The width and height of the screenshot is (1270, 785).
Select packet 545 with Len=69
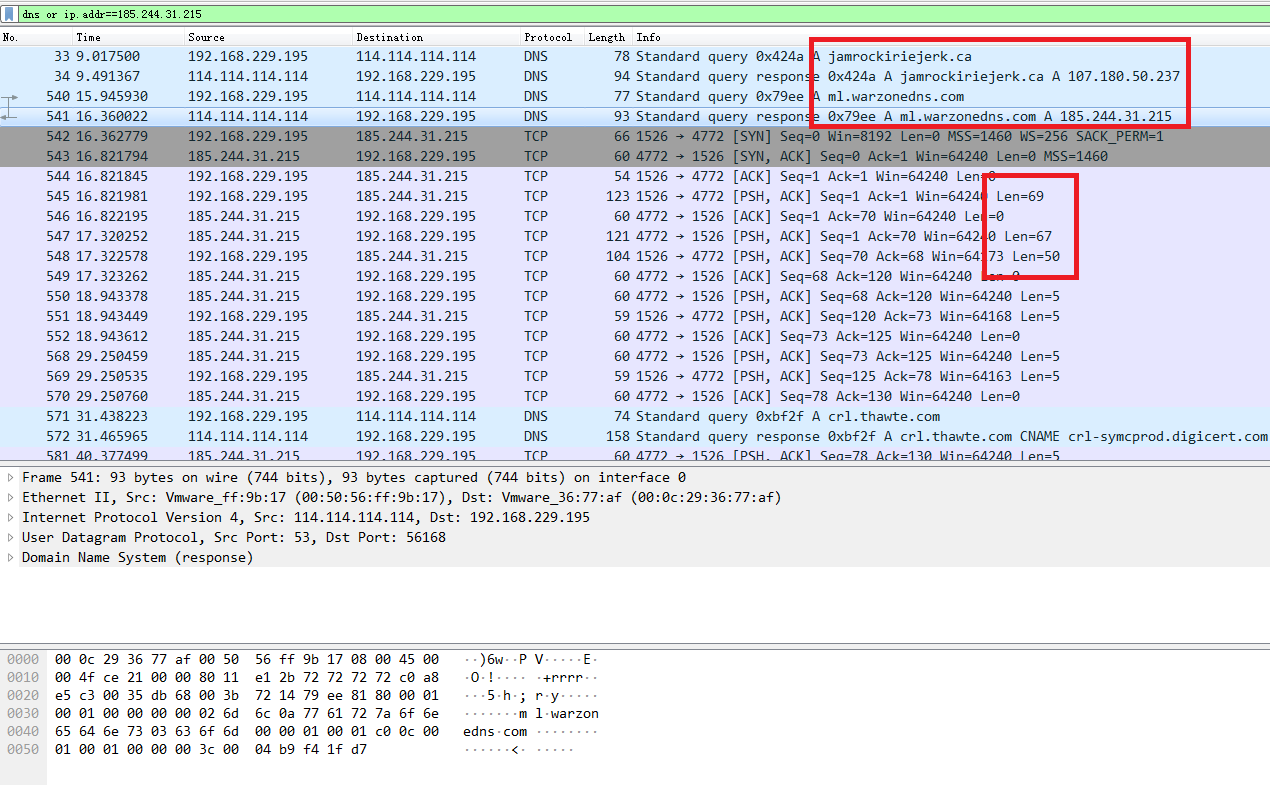[x=635, y=196]
